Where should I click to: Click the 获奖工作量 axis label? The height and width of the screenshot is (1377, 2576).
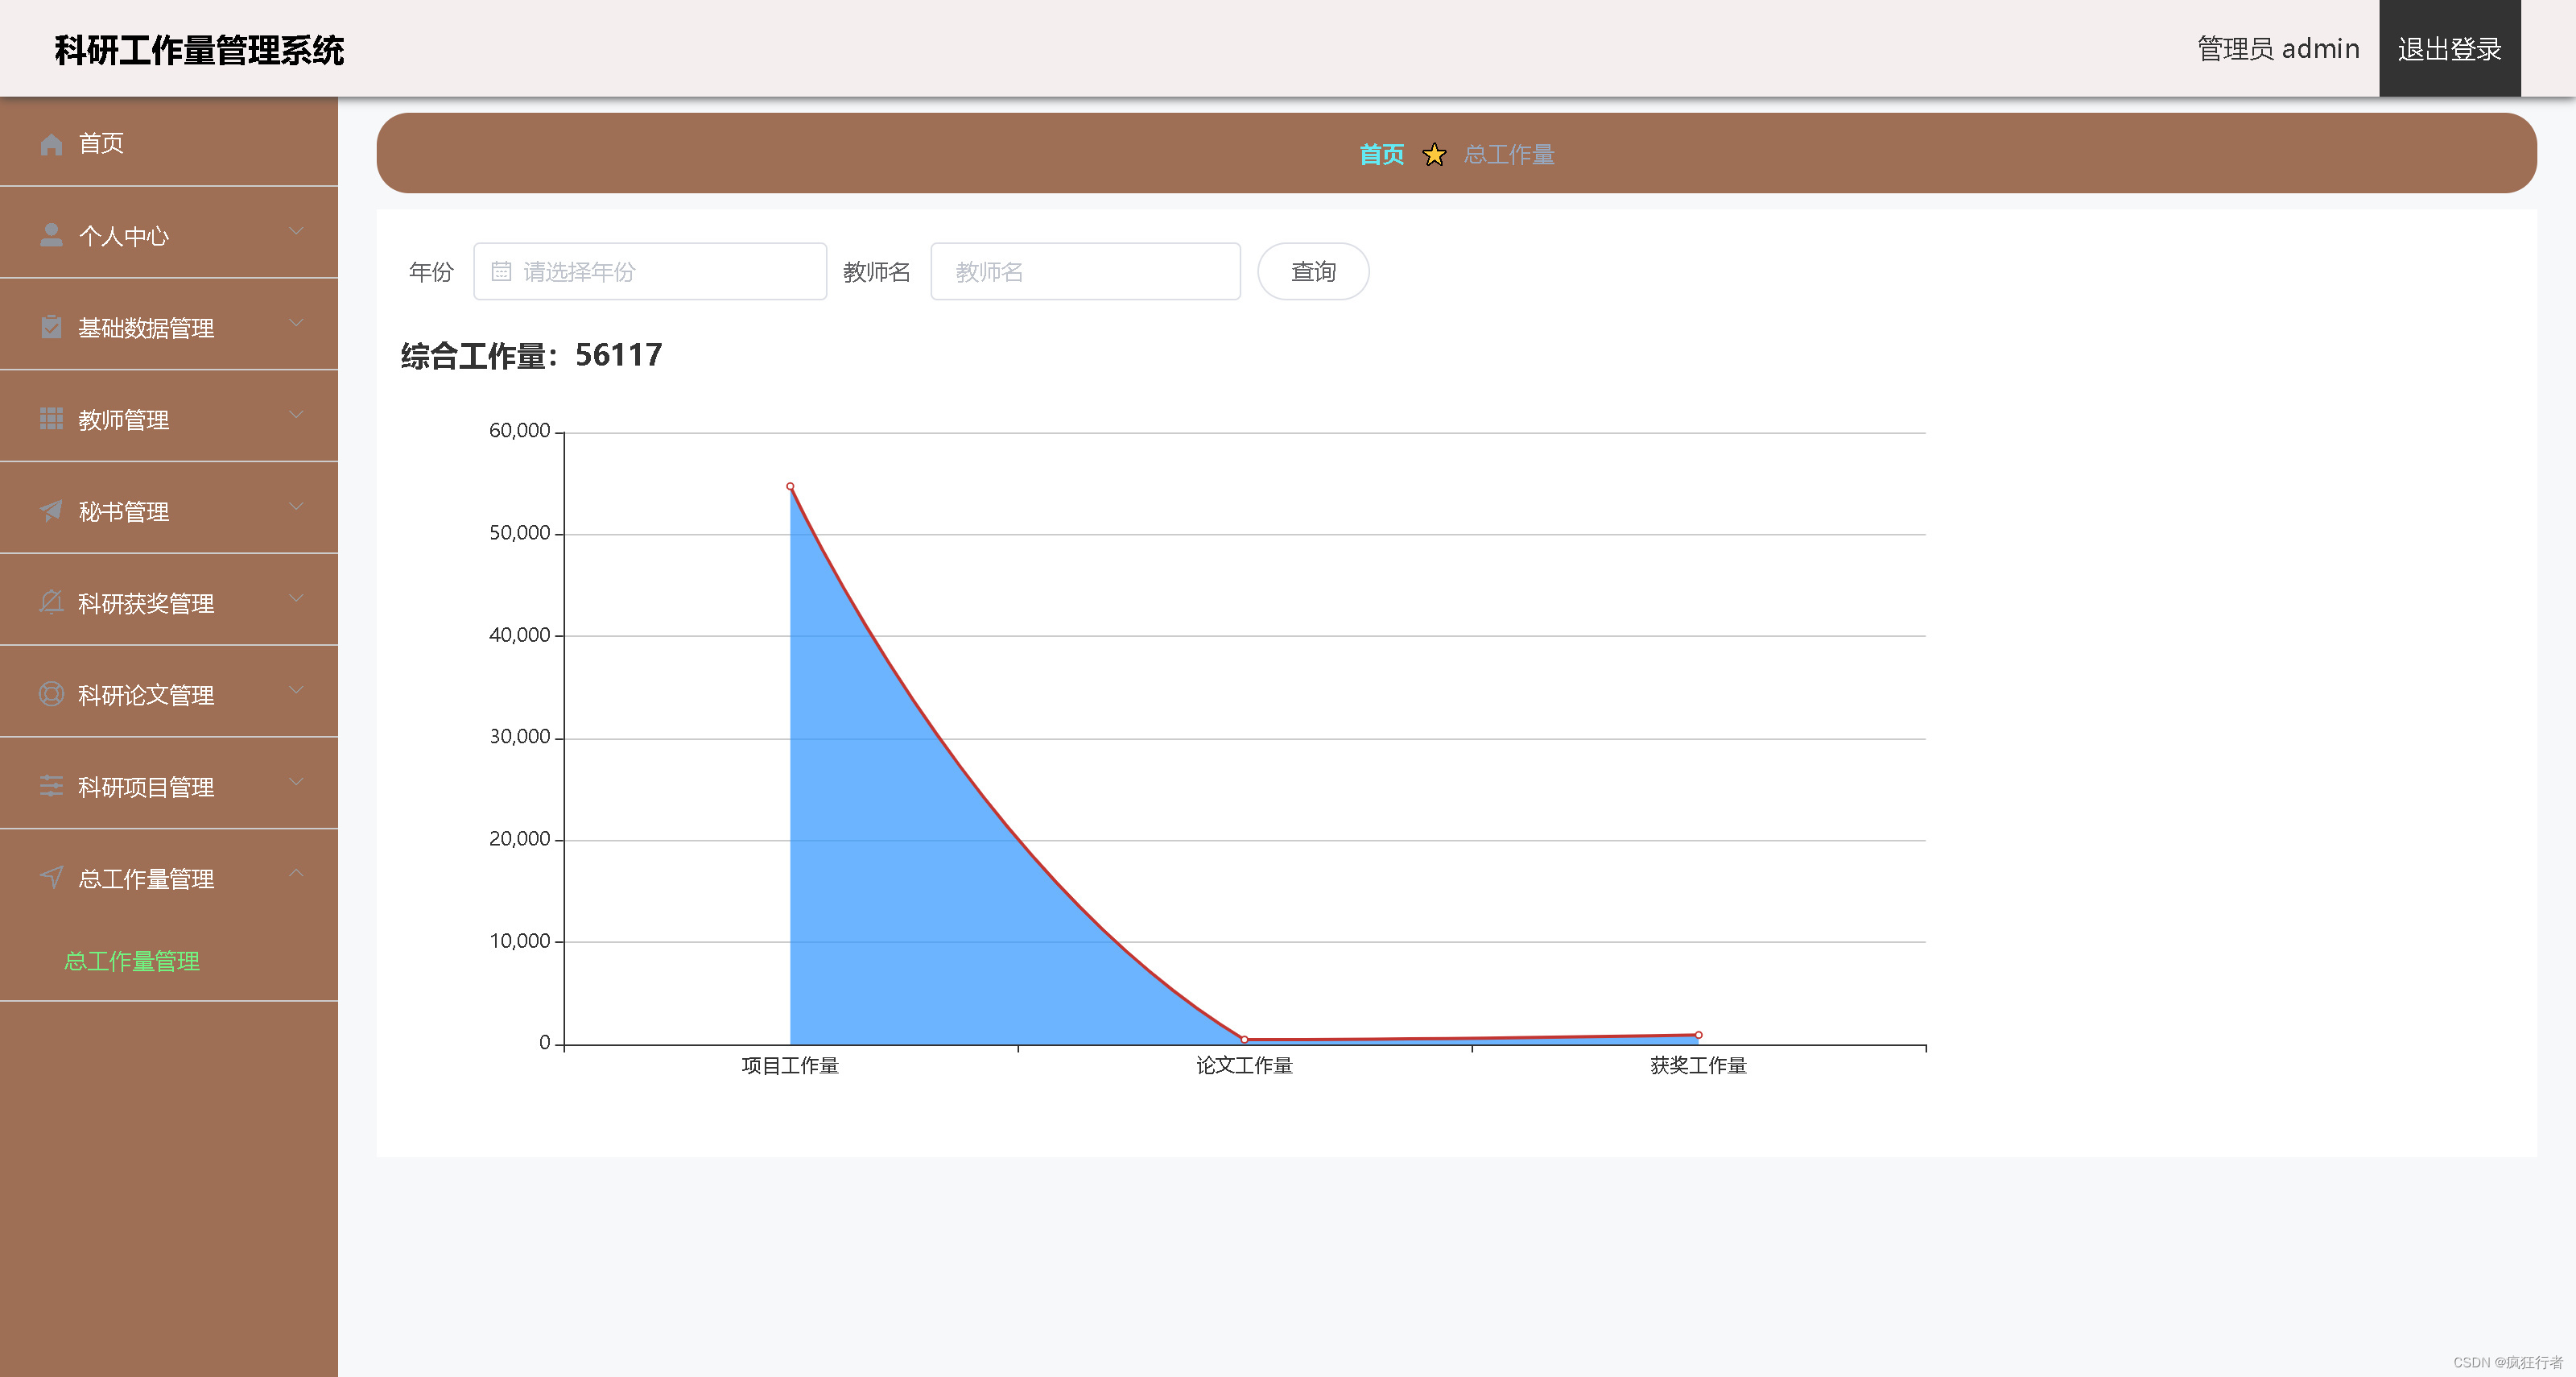point(1698,1065)
